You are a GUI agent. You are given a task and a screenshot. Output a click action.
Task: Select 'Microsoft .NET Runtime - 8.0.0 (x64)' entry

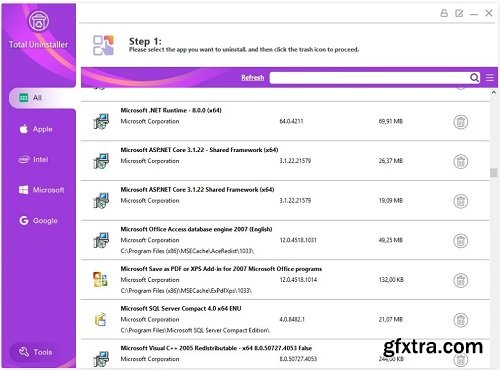(171, 110)
